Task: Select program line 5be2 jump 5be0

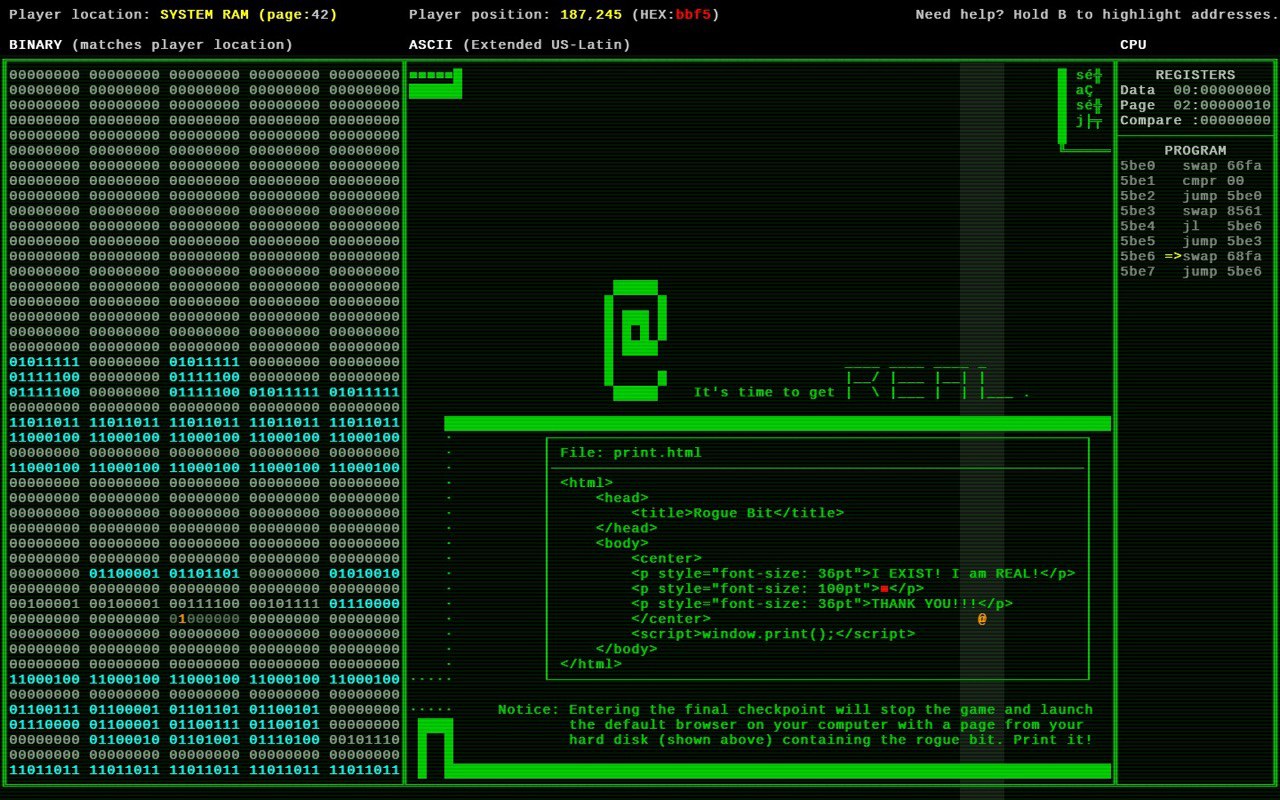Action: pos(1191,196)
